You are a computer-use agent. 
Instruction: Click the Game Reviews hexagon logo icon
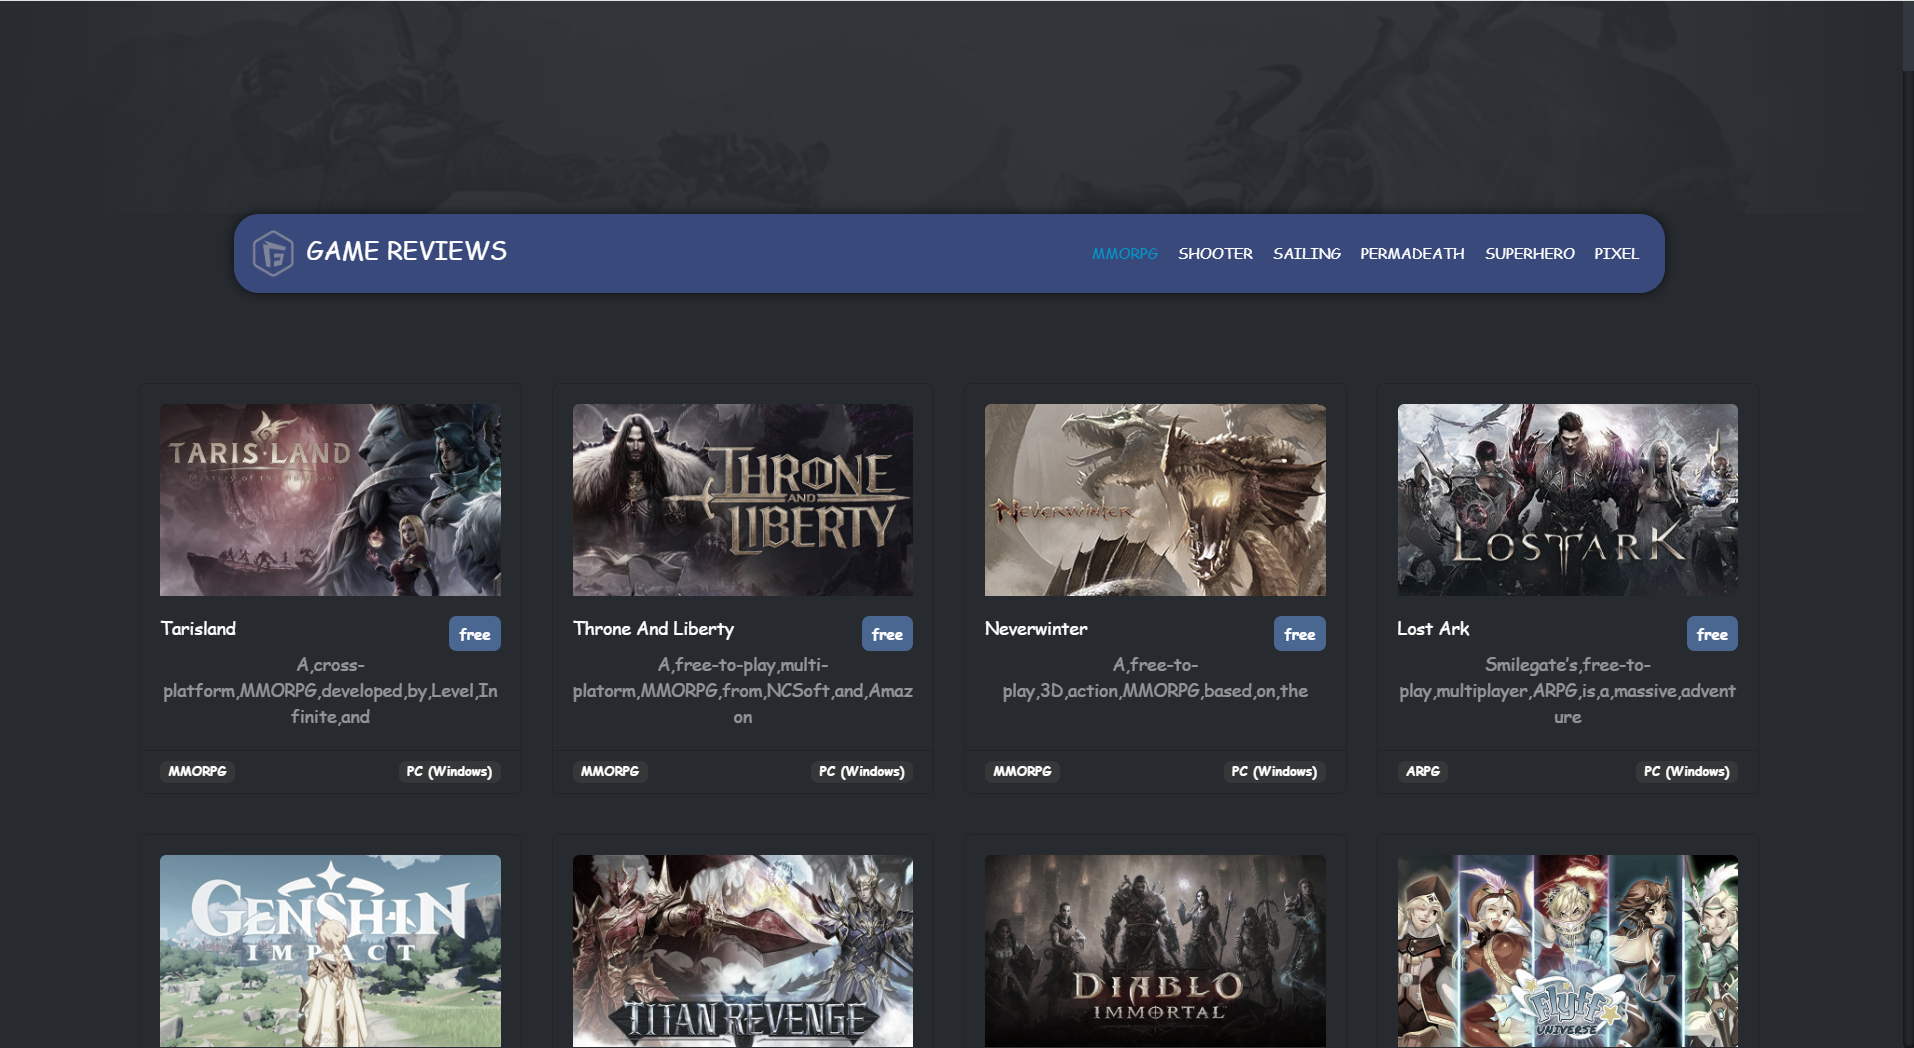[272, 253]
